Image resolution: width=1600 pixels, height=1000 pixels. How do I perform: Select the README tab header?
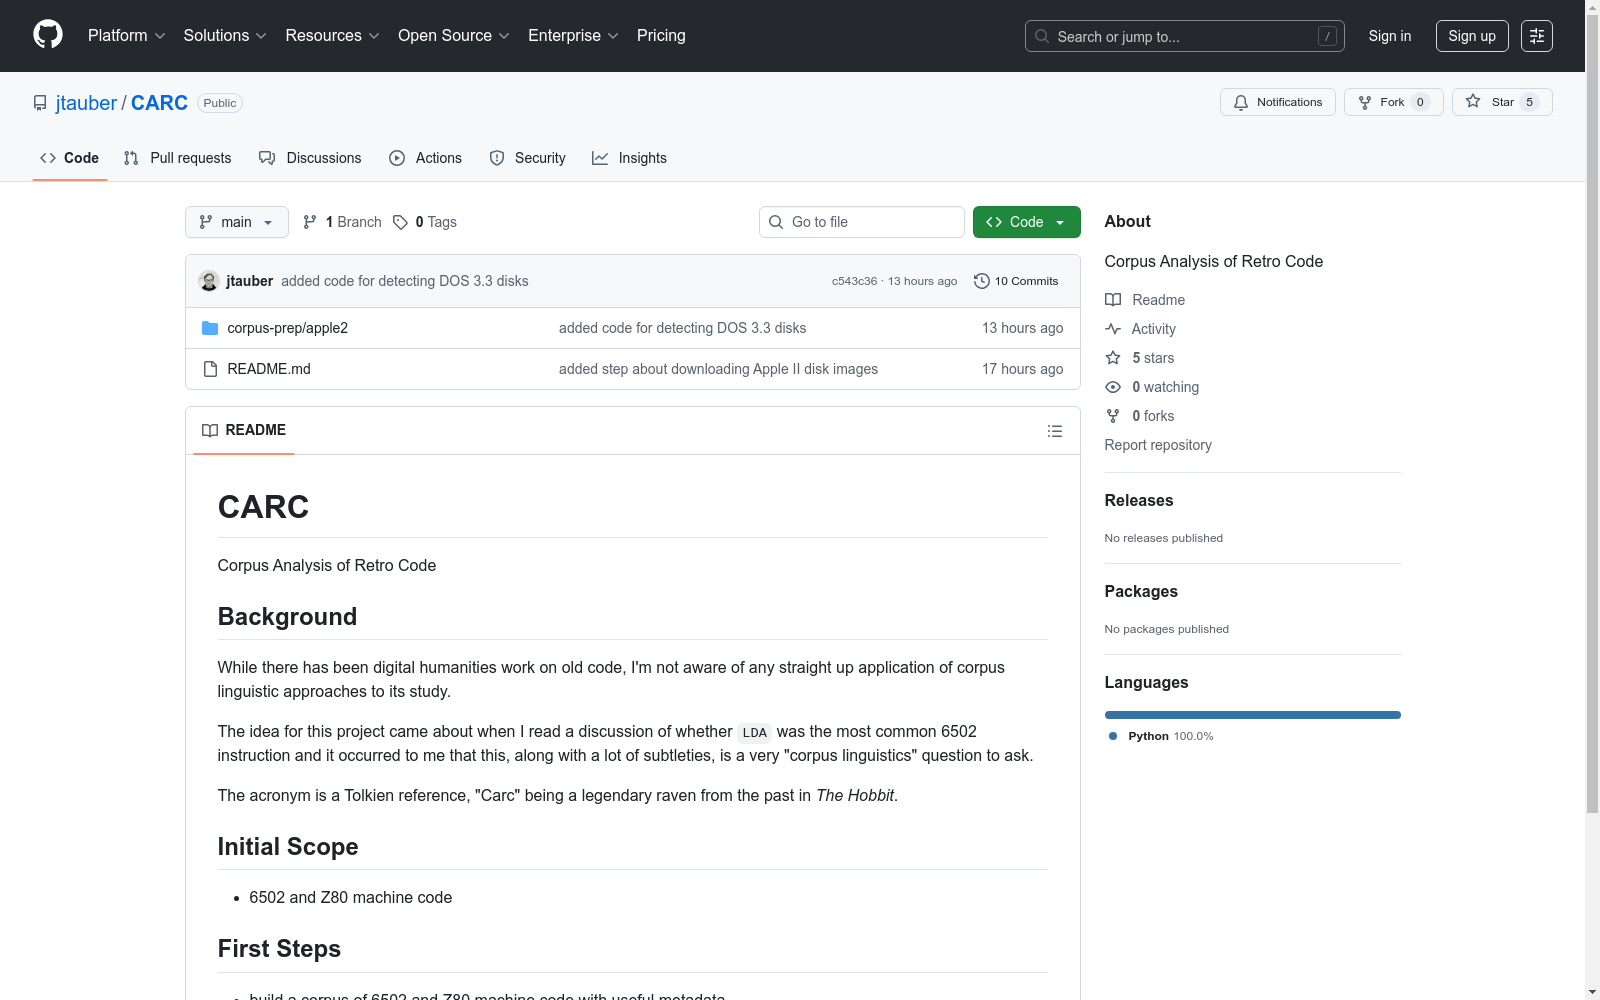pyautogui.click(x=244, y=430)
